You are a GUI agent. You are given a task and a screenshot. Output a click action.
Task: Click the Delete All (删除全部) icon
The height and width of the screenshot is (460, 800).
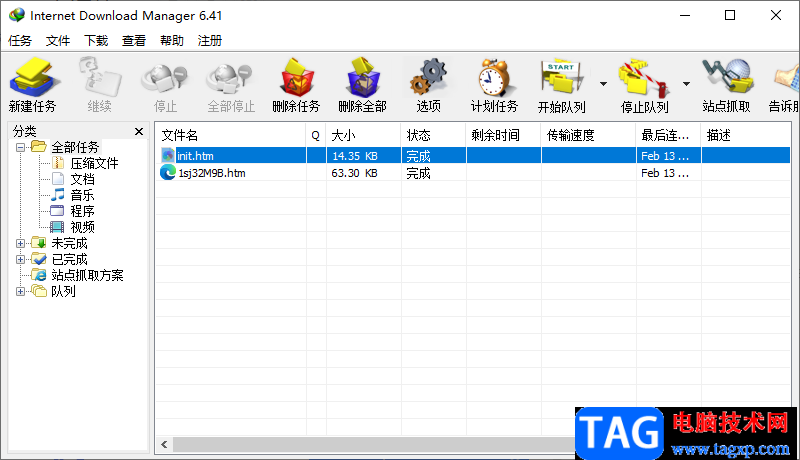pyautogui.click(x=363, y=77)
